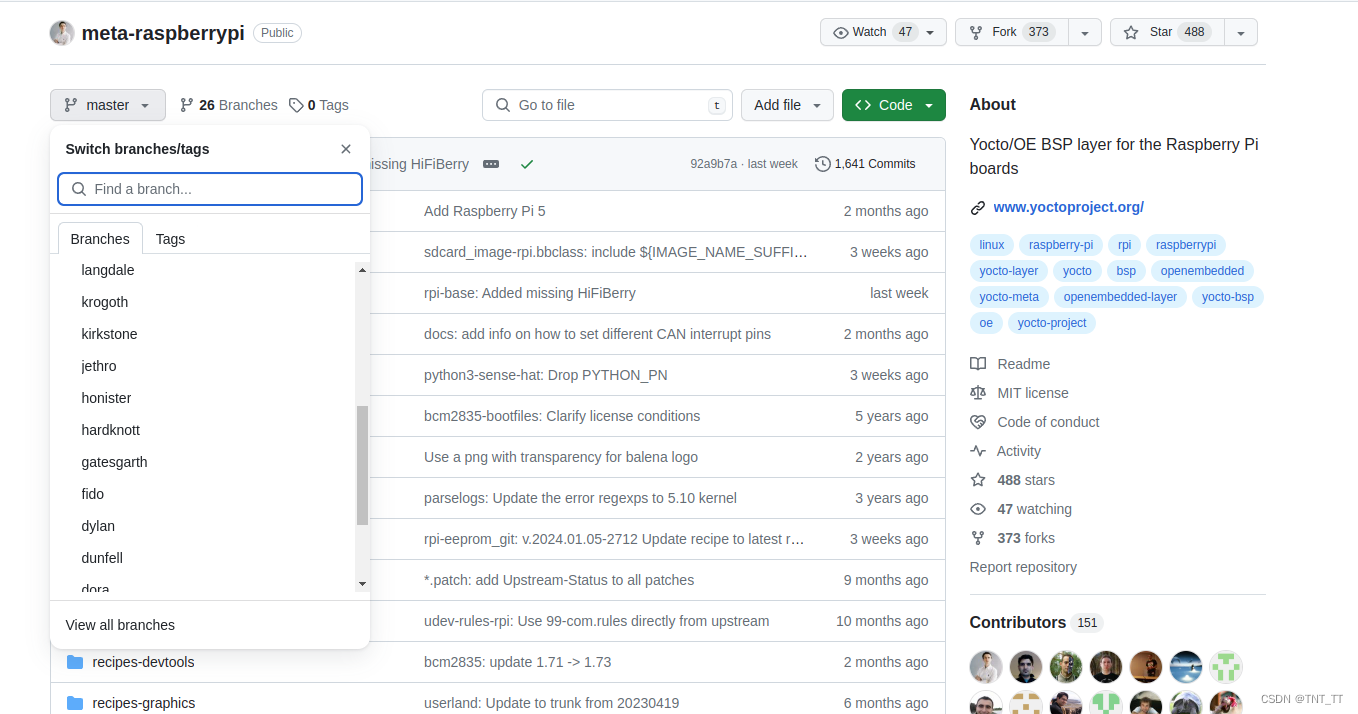Open the 0 Tags link
This screenshot has width=1358, height=714.
coord(319,105)
